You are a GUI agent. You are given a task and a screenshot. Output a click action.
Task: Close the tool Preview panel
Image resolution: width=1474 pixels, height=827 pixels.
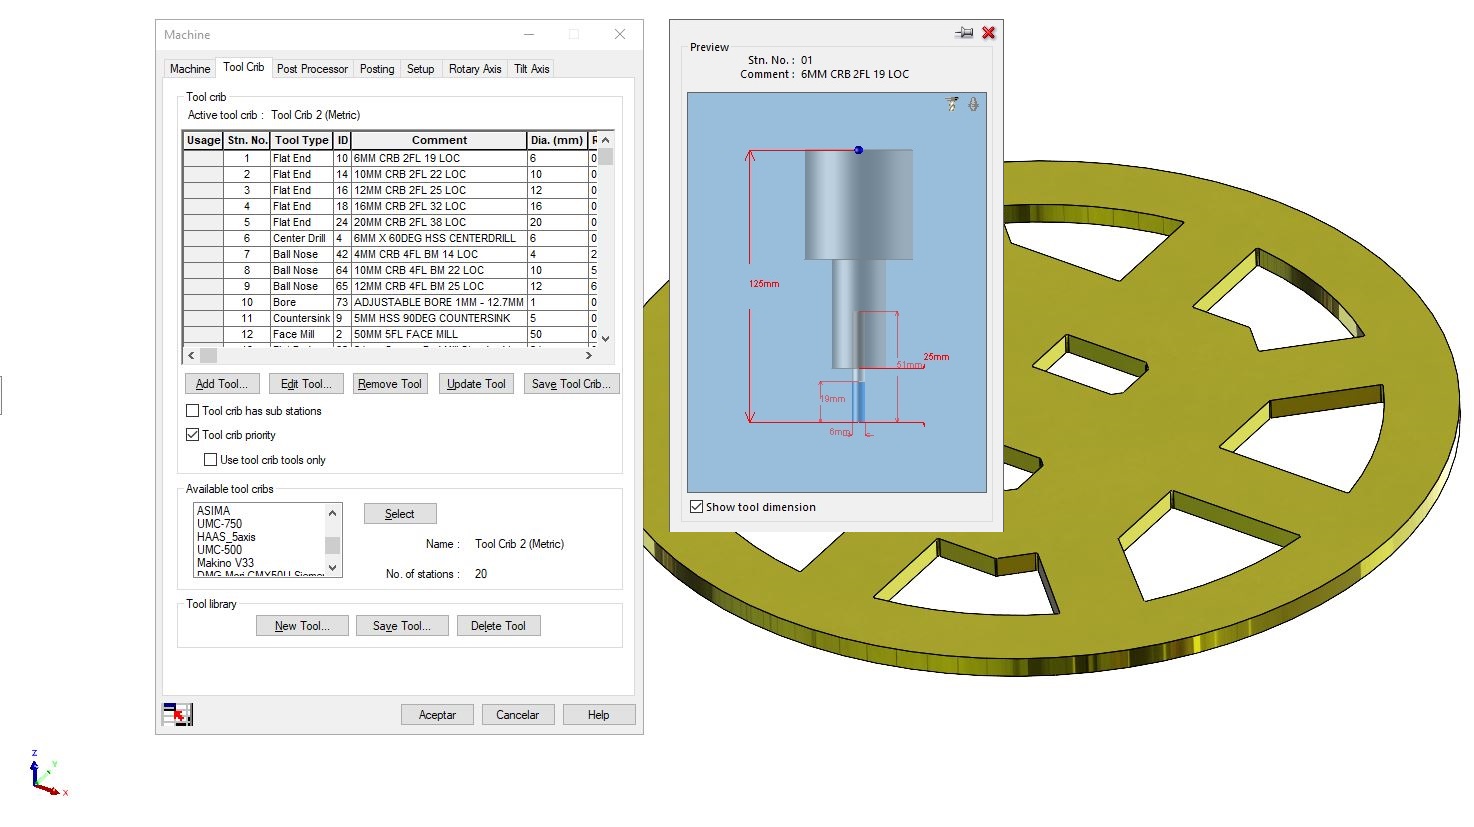pos(989,33)
